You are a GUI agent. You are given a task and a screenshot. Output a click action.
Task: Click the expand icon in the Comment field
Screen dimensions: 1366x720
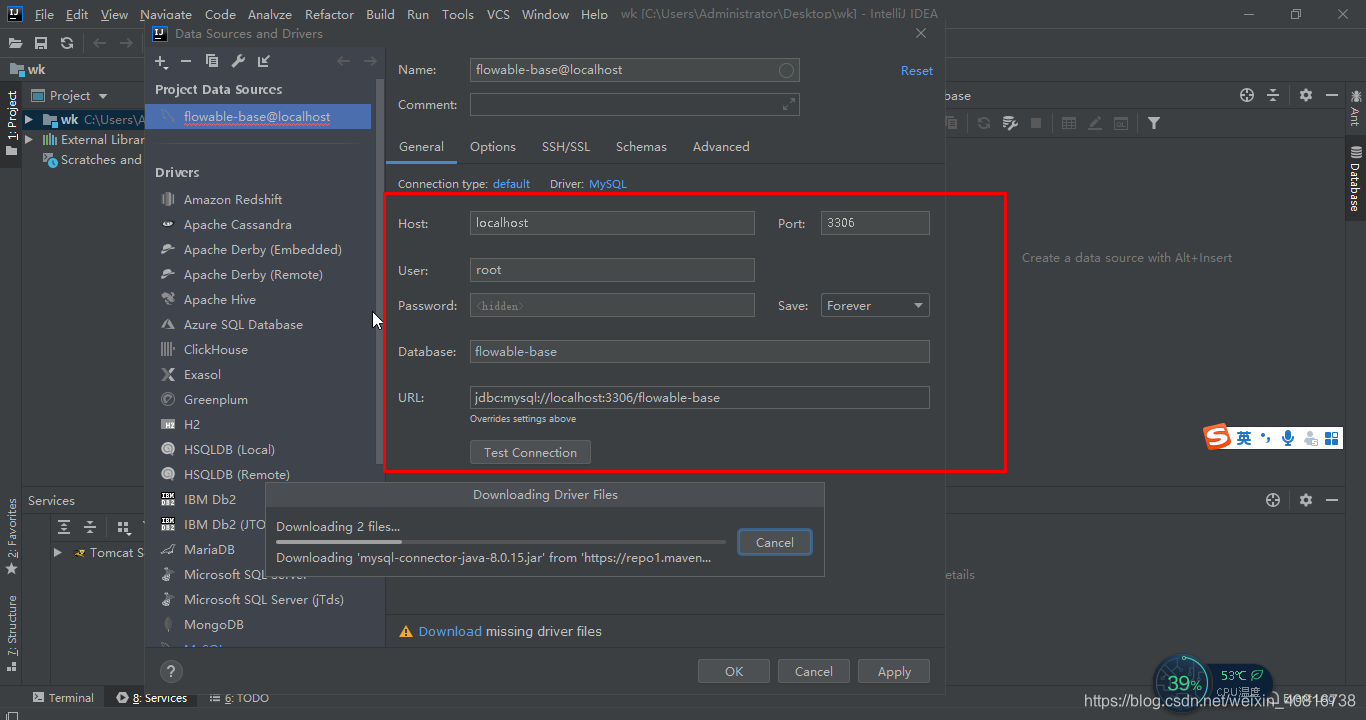[x=789, y=104]
